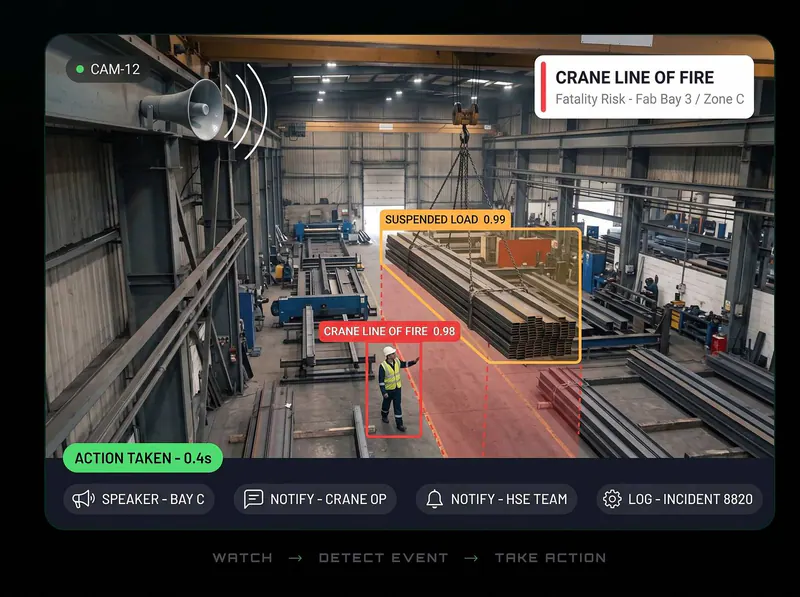The height and width of the screenshot is (597, 800).
Task: Open LOG - INCIDENT 8820 entry
Action: (x=679, y=499)
